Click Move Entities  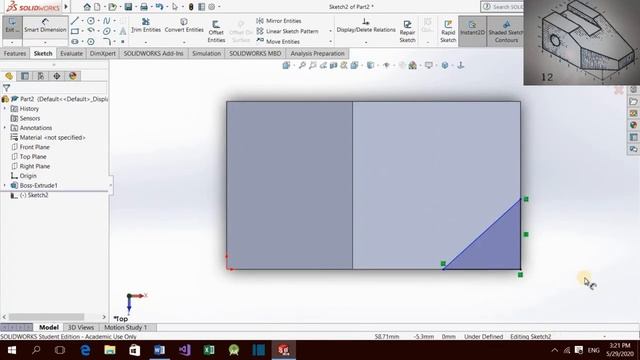click(278, 41)
